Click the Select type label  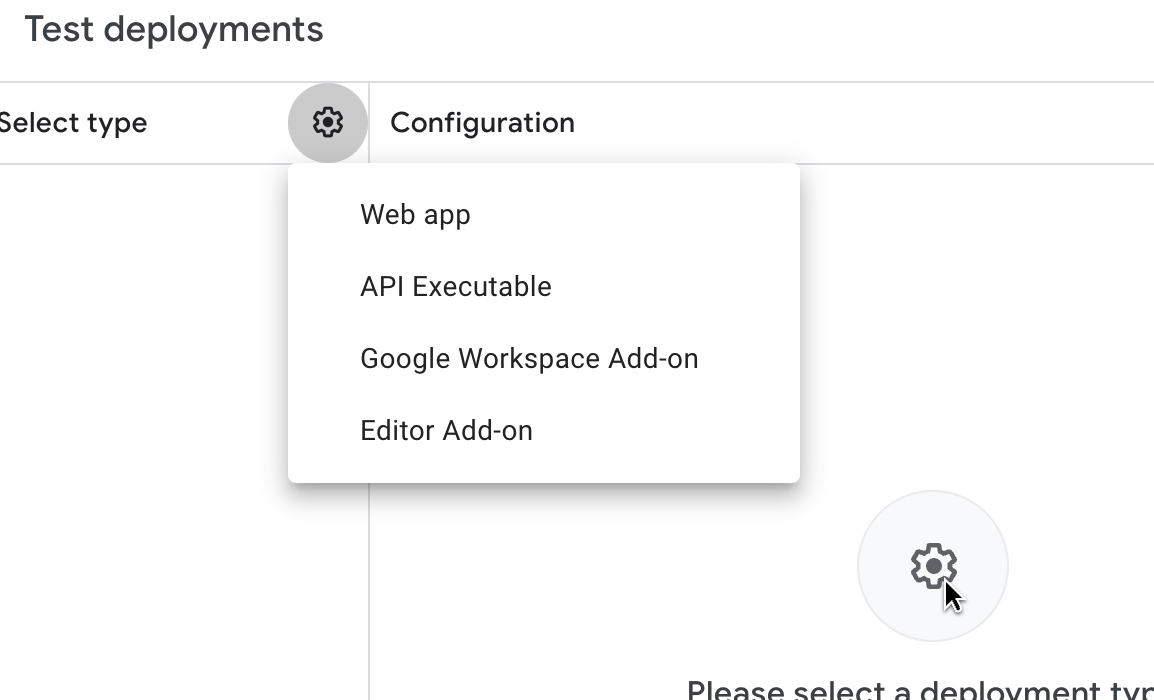coord(73,123)
